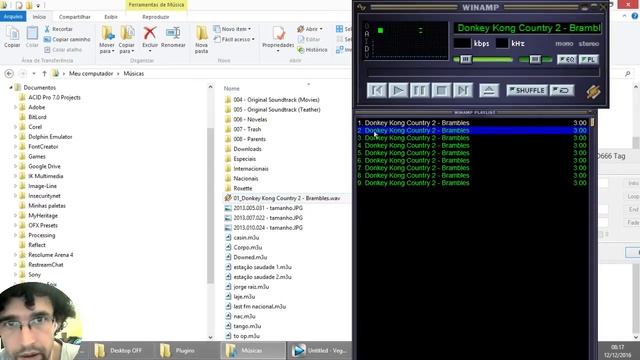Viewport: 640px width, 360px height.
Task: Select playlist entry 5 Brambles
Action: pos(472,153)
